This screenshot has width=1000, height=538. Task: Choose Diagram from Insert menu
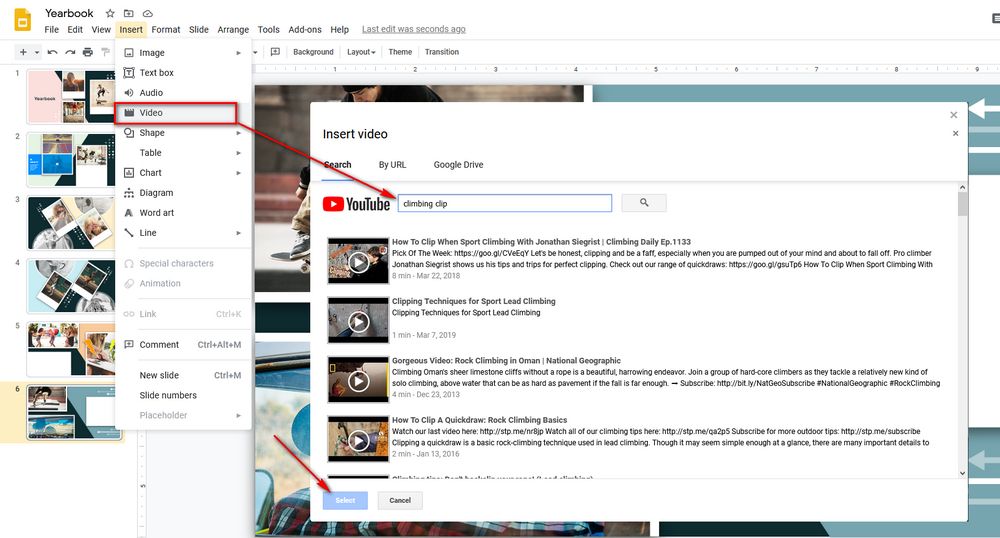pos(183,193)
